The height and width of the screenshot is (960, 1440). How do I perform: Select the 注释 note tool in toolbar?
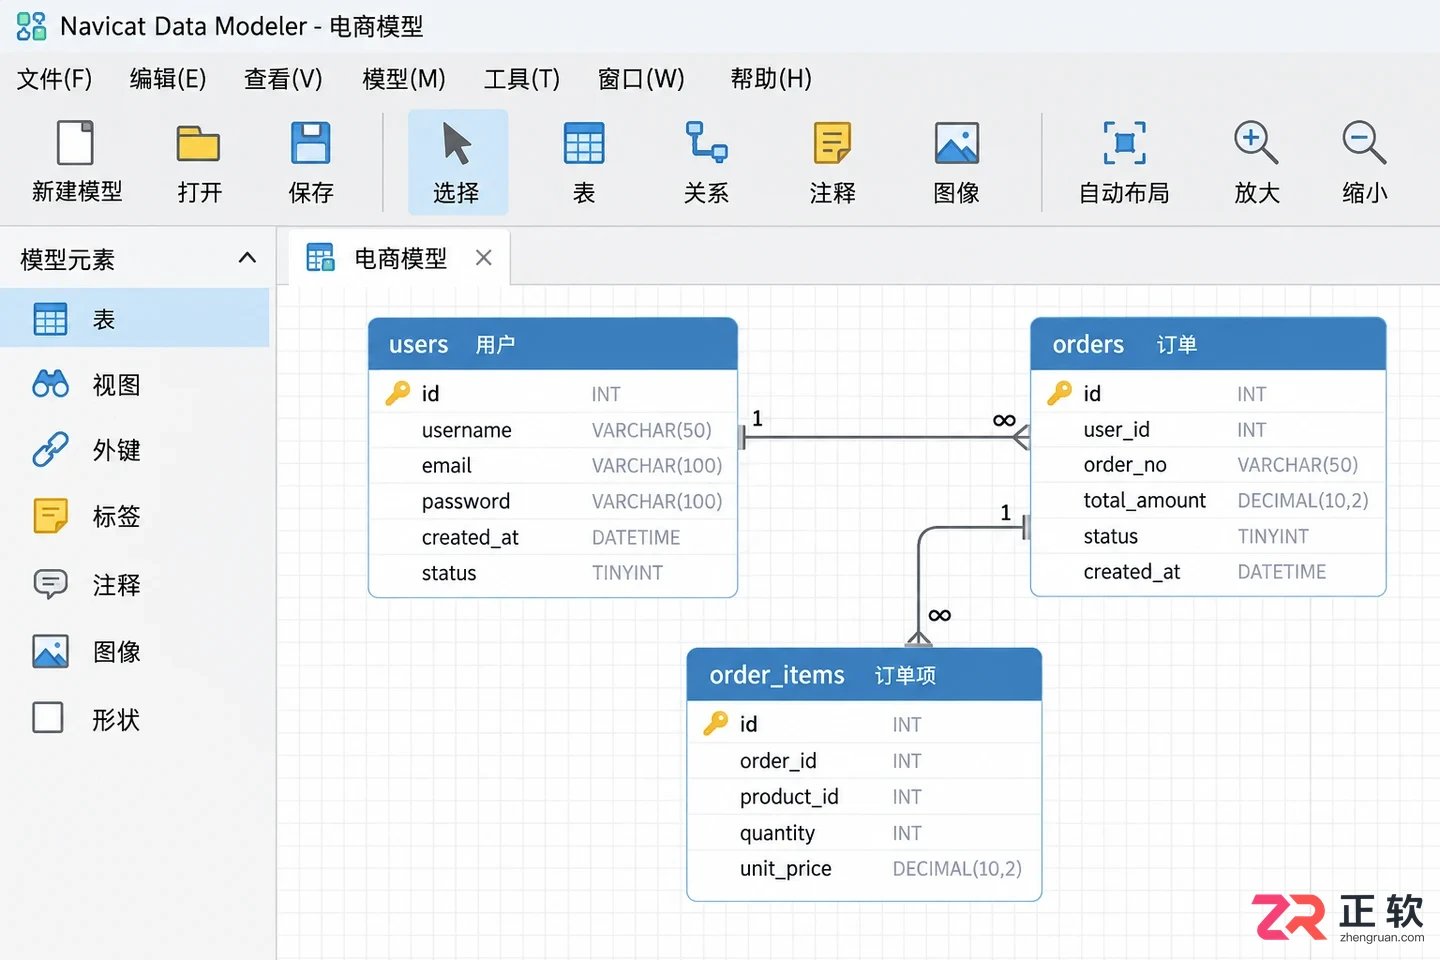(832, 162)
